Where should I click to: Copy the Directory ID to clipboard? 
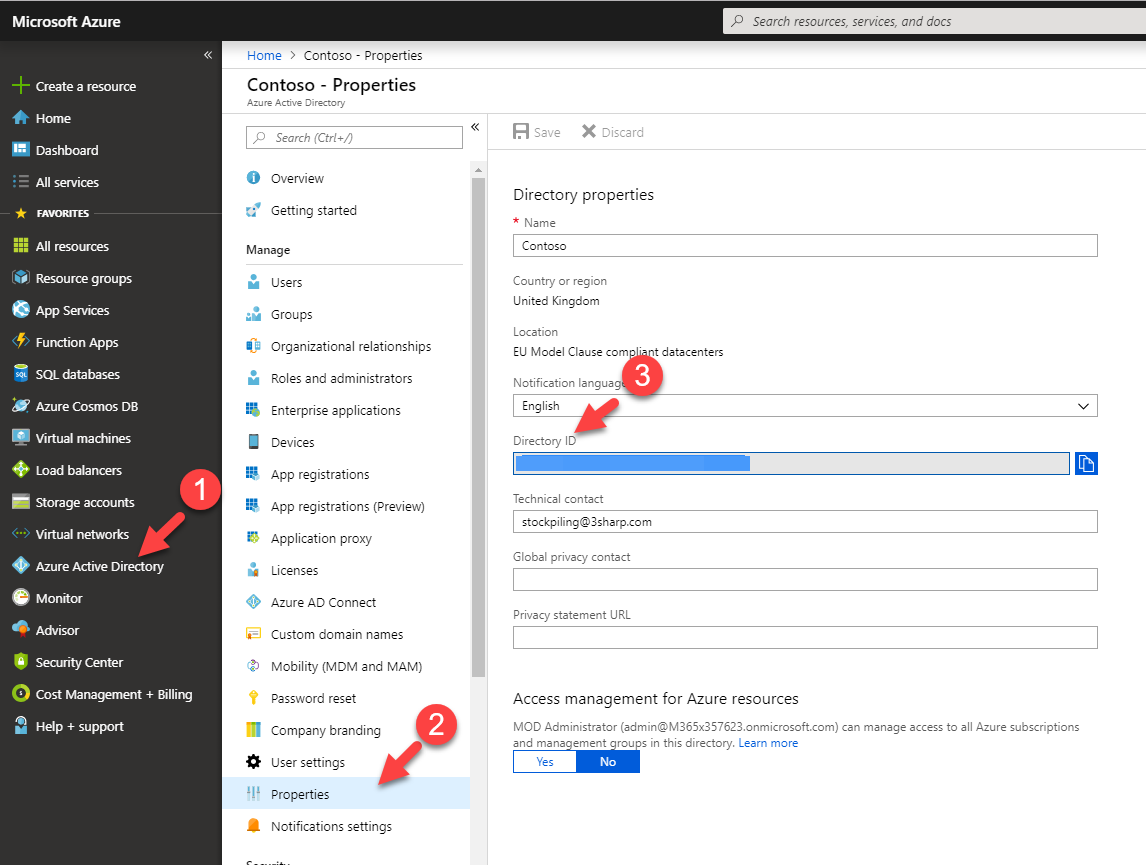point(1086,463)
